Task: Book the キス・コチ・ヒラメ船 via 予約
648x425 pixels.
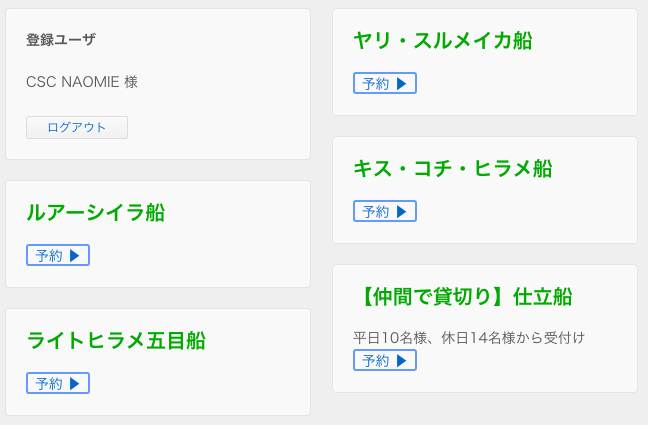Action: pos(385,211)
